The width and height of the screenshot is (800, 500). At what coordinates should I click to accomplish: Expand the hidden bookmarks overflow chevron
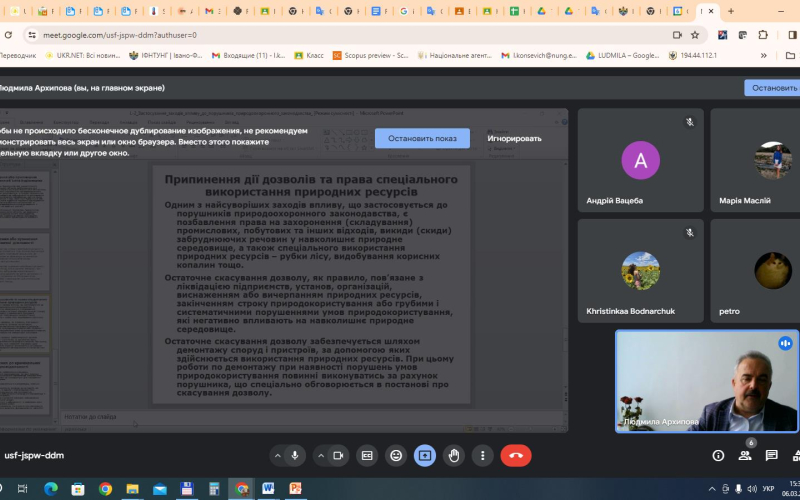763,56
